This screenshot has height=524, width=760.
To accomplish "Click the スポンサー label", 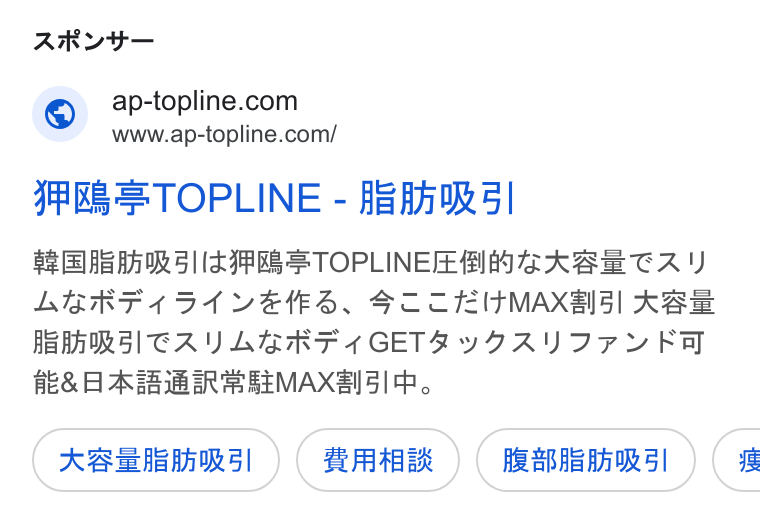I will 94,41.
